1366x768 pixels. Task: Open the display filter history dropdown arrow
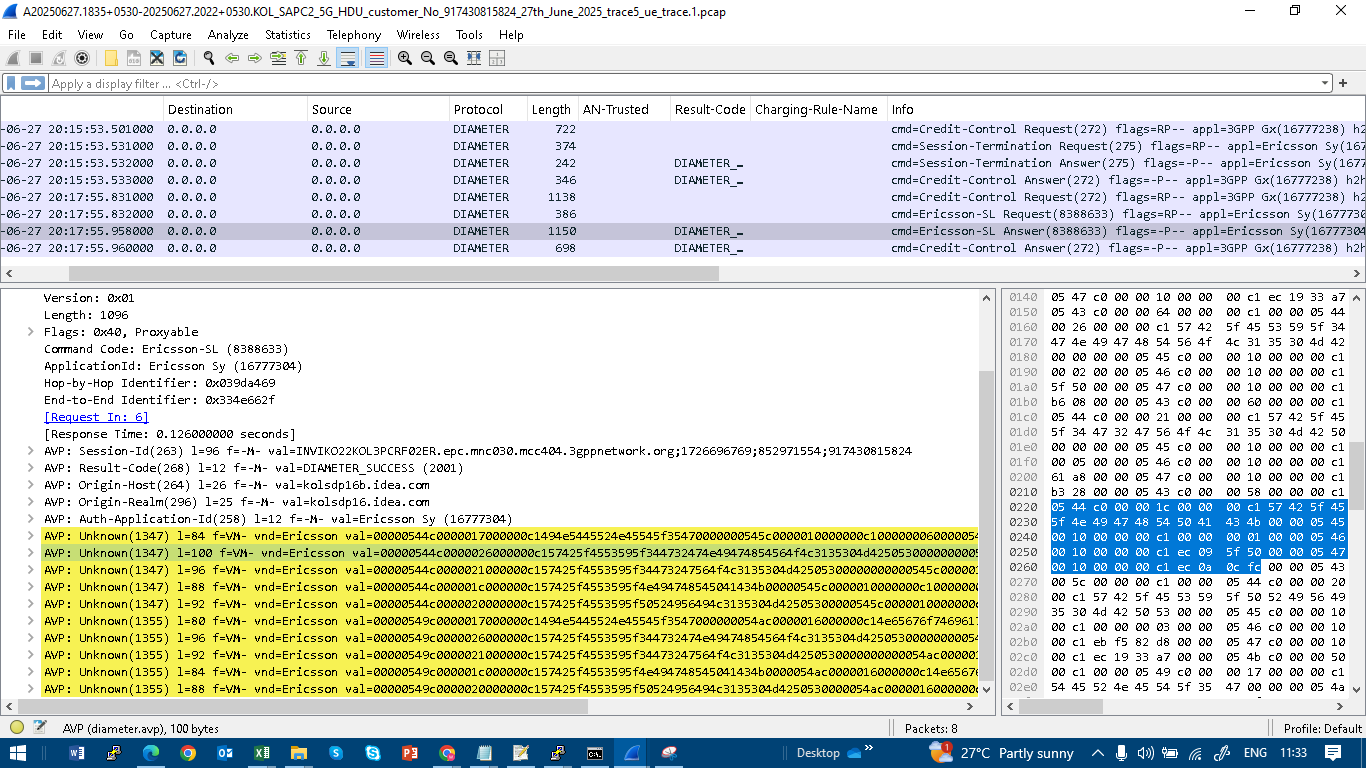[x=1326, y=83]
